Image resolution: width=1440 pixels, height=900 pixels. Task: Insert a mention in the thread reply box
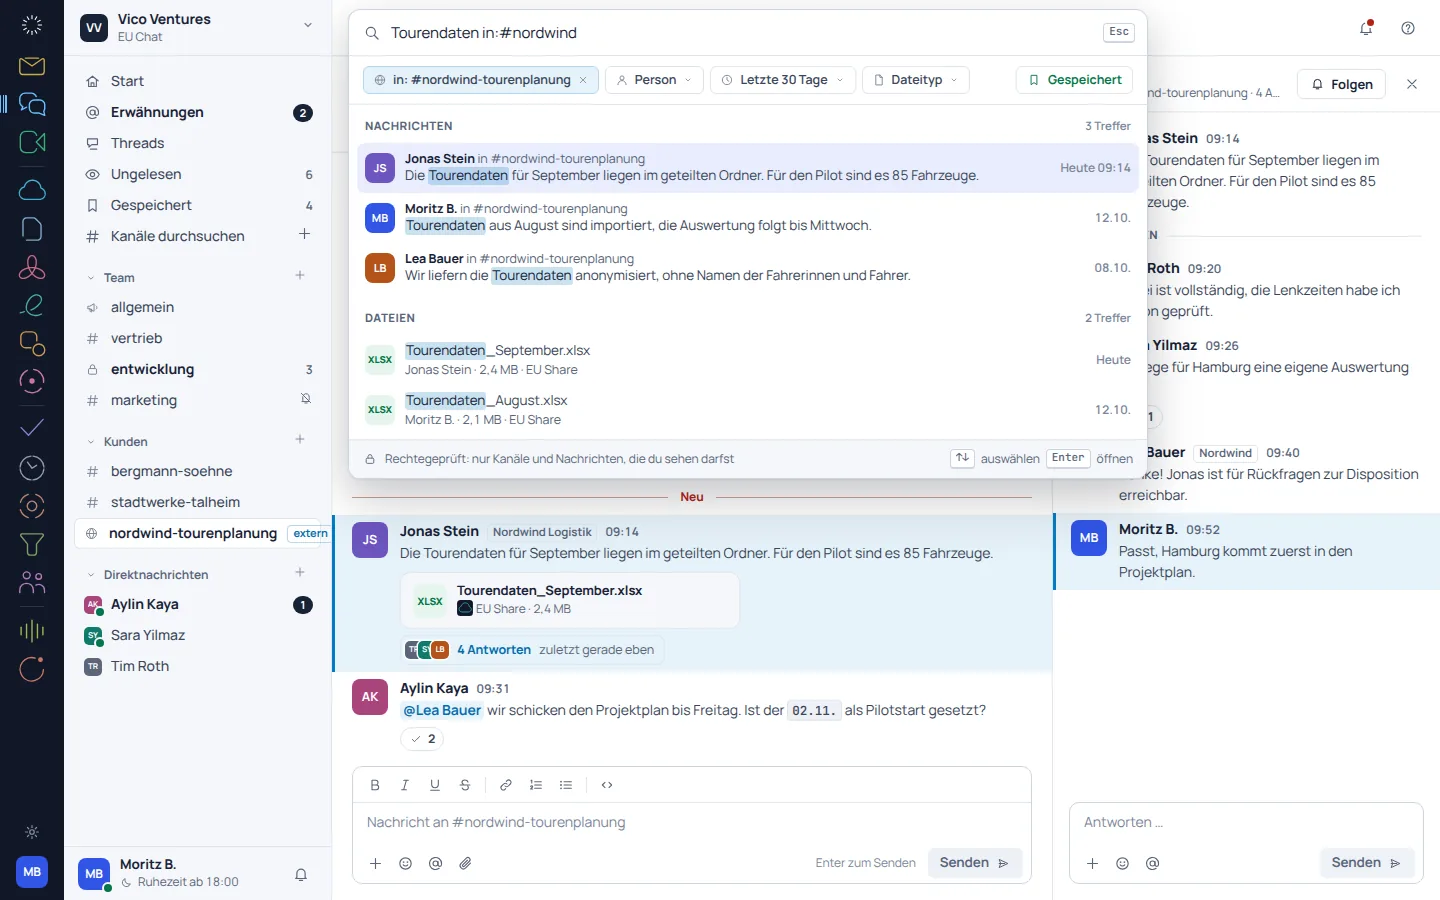point(1152,863)
